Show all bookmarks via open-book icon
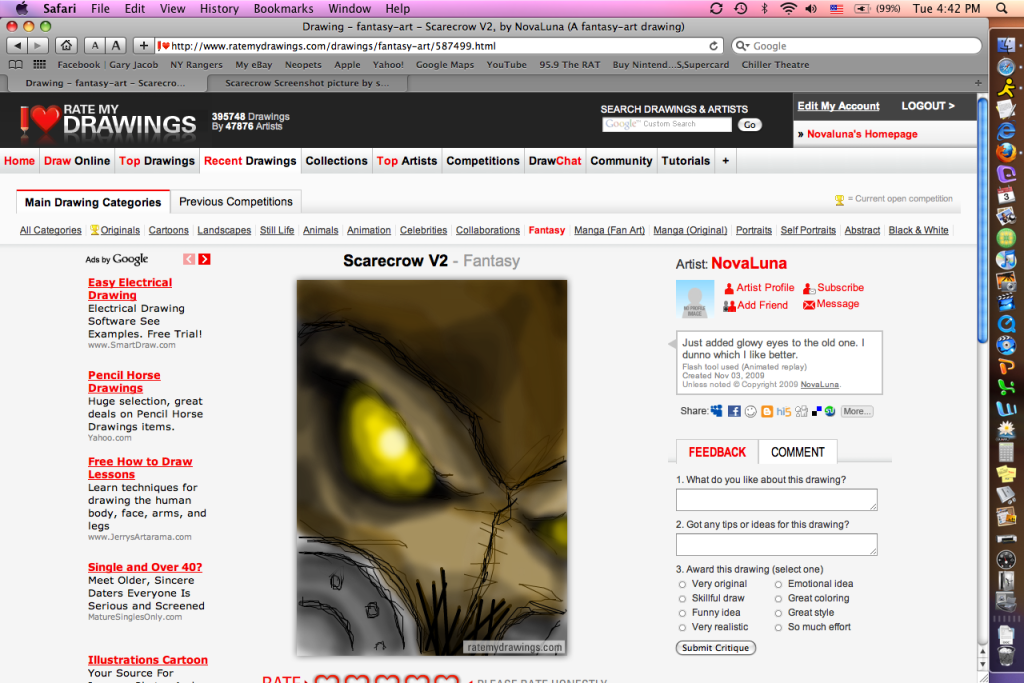 tap(16, 65)
